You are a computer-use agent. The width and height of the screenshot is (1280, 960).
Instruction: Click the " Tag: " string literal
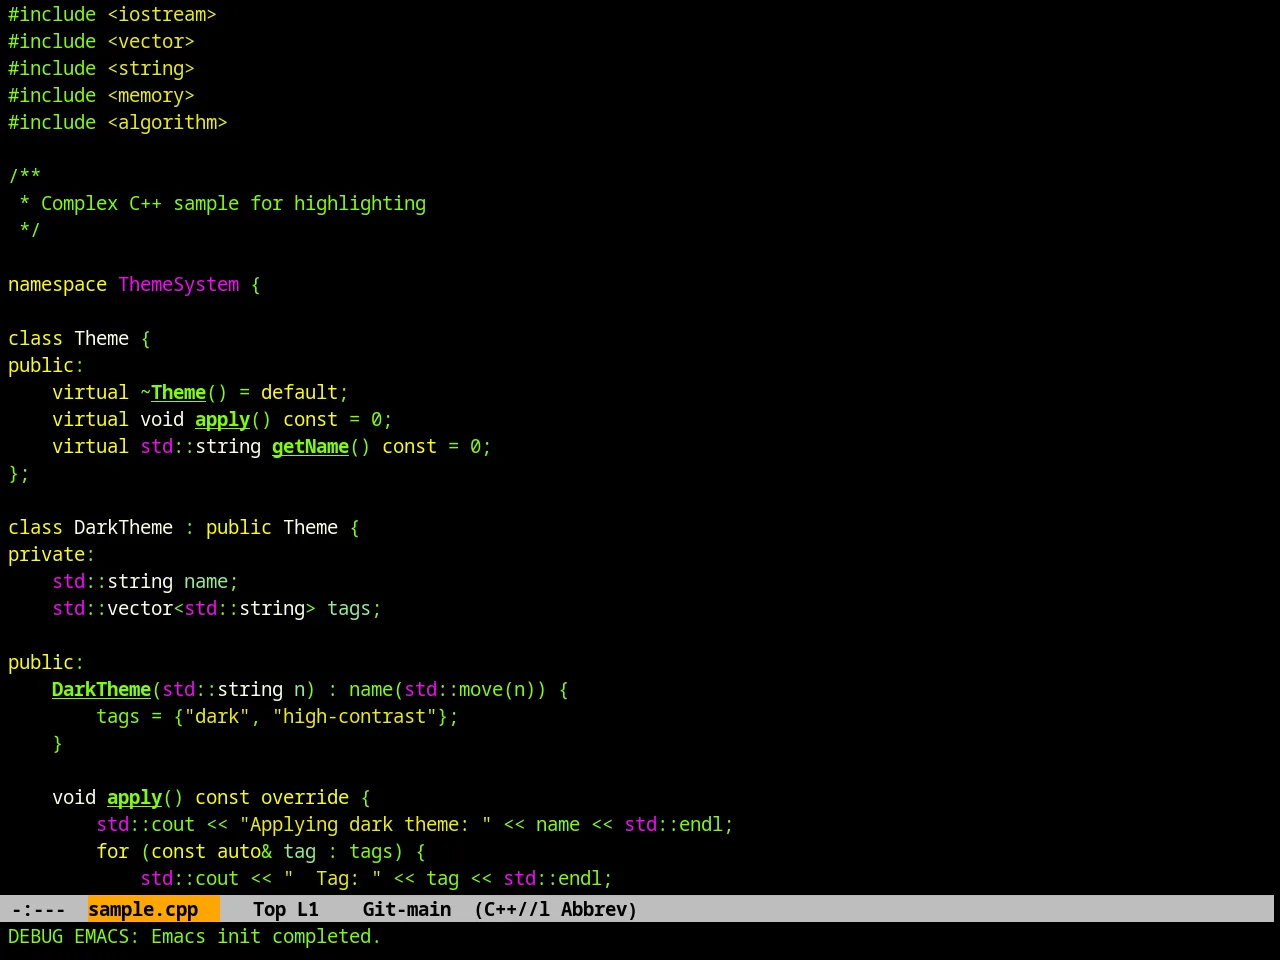click(x=332, y=878)
